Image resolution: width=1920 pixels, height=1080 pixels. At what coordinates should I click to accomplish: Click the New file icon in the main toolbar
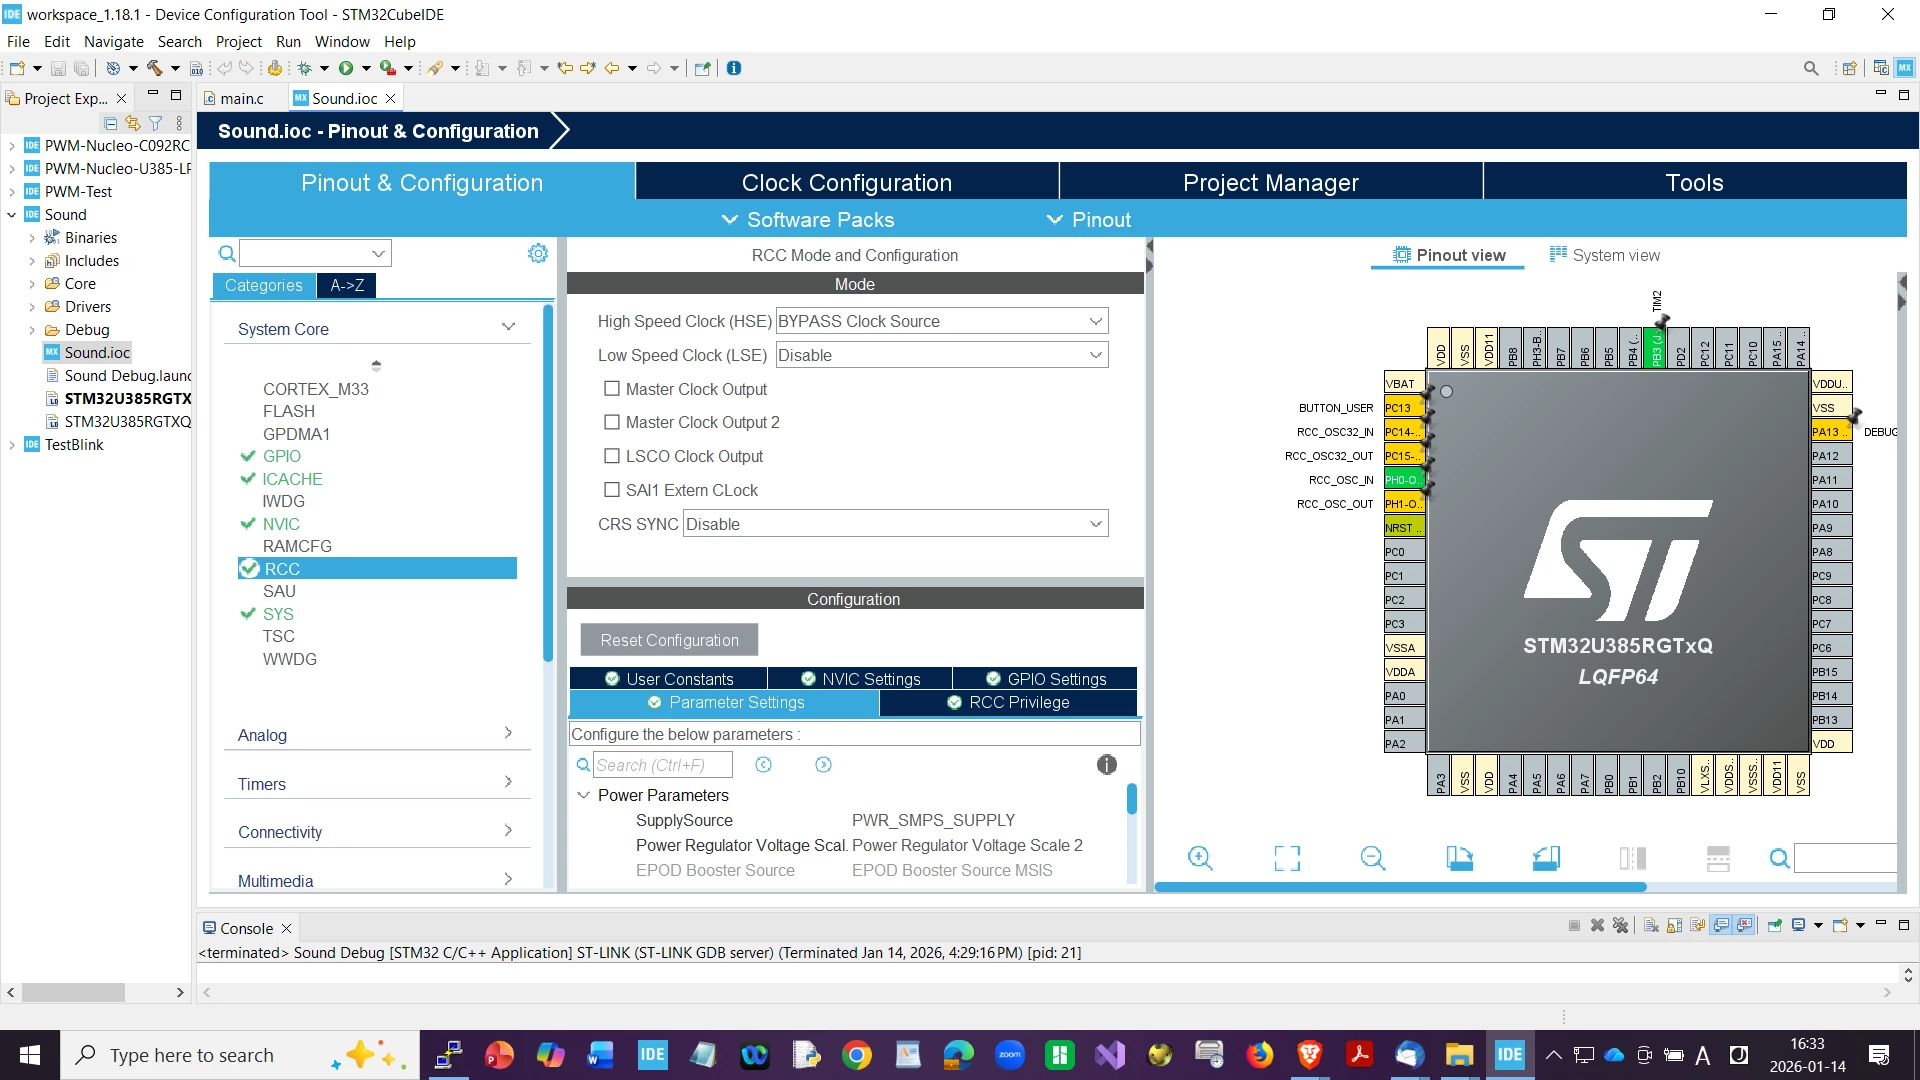coord(16,68)
